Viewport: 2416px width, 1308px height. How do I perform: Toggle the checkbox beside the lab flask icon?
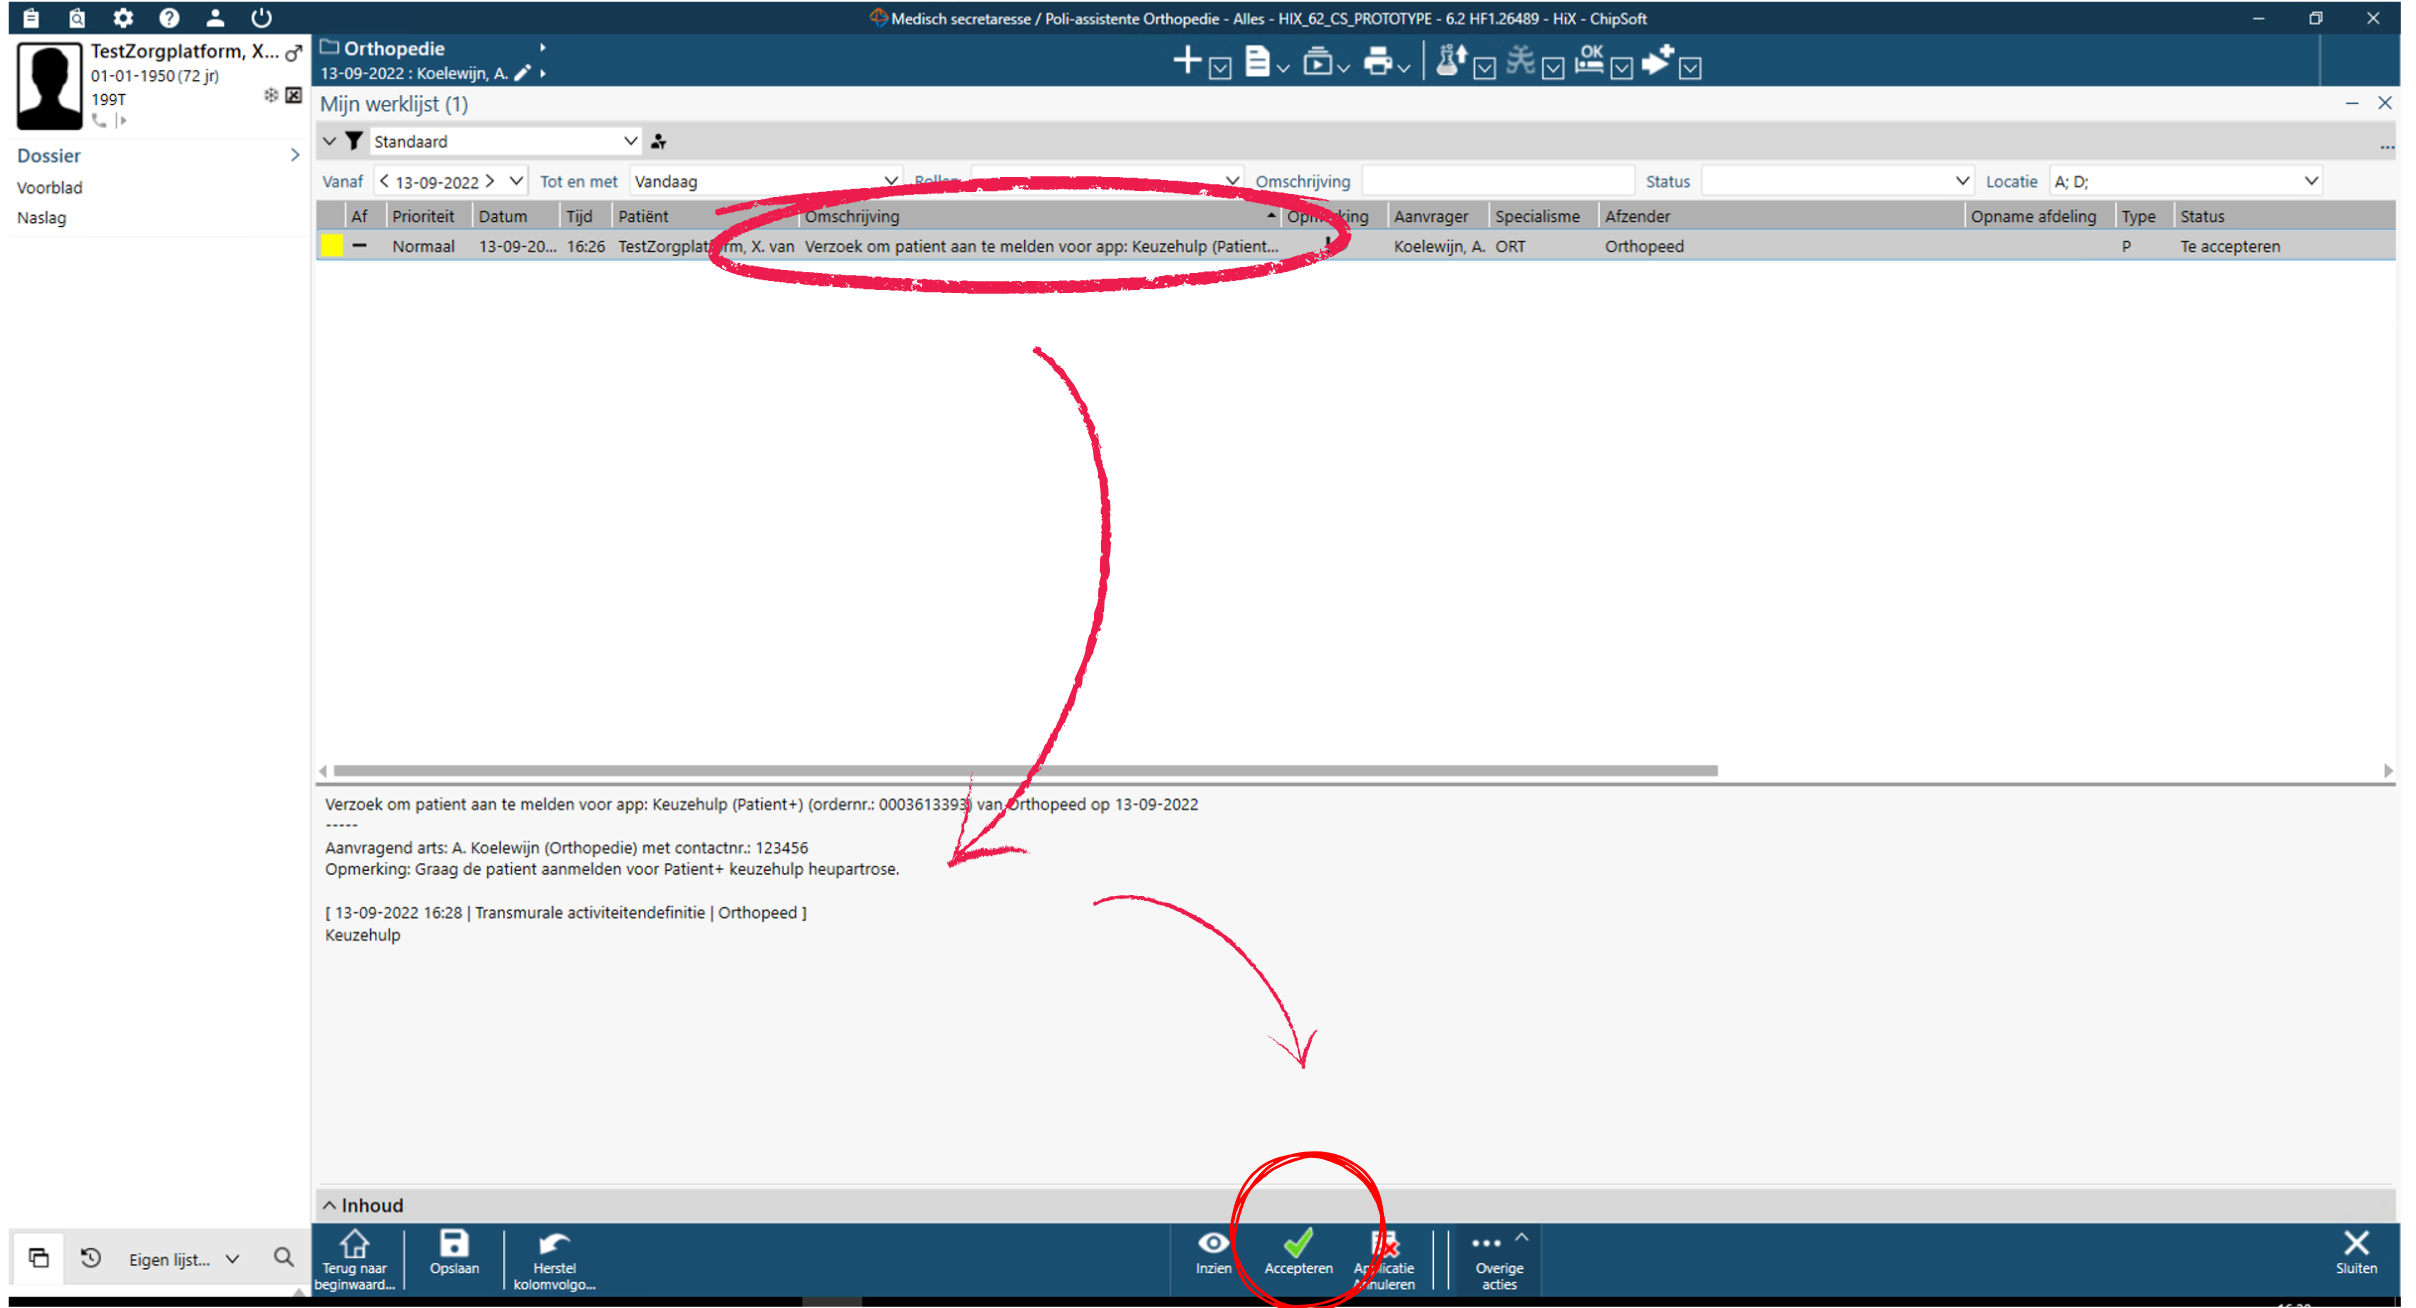coord(1484,68)
